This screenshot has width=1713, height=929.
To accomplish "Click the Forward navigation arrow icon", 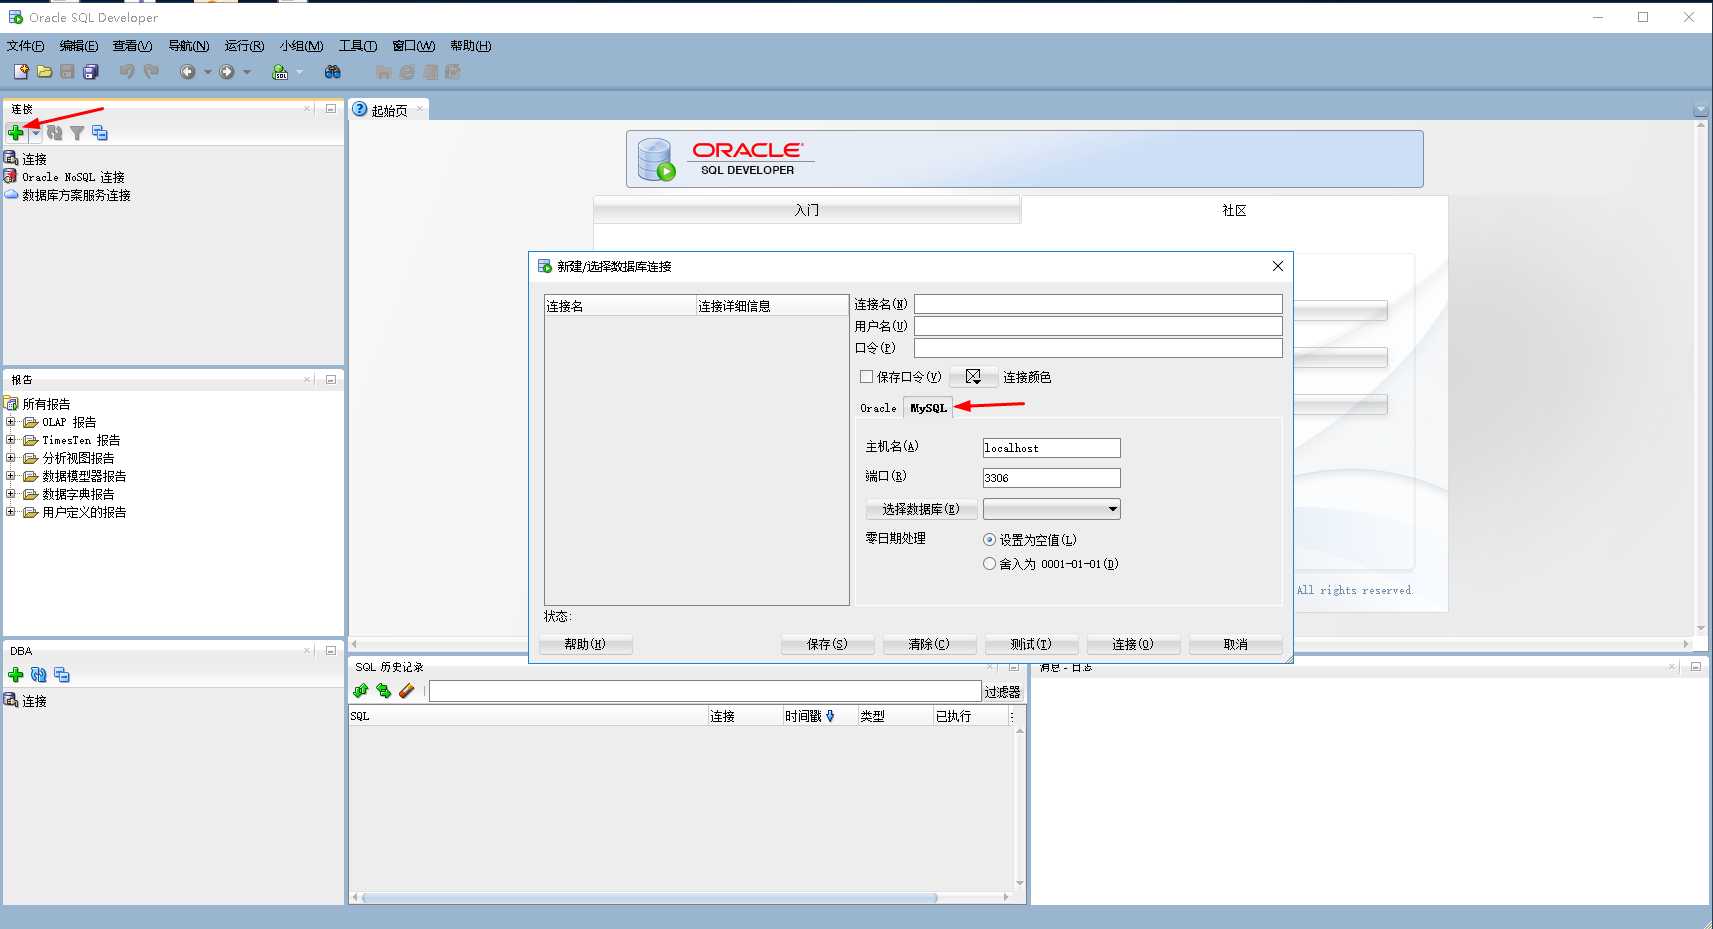I will (x=227, y=72).
